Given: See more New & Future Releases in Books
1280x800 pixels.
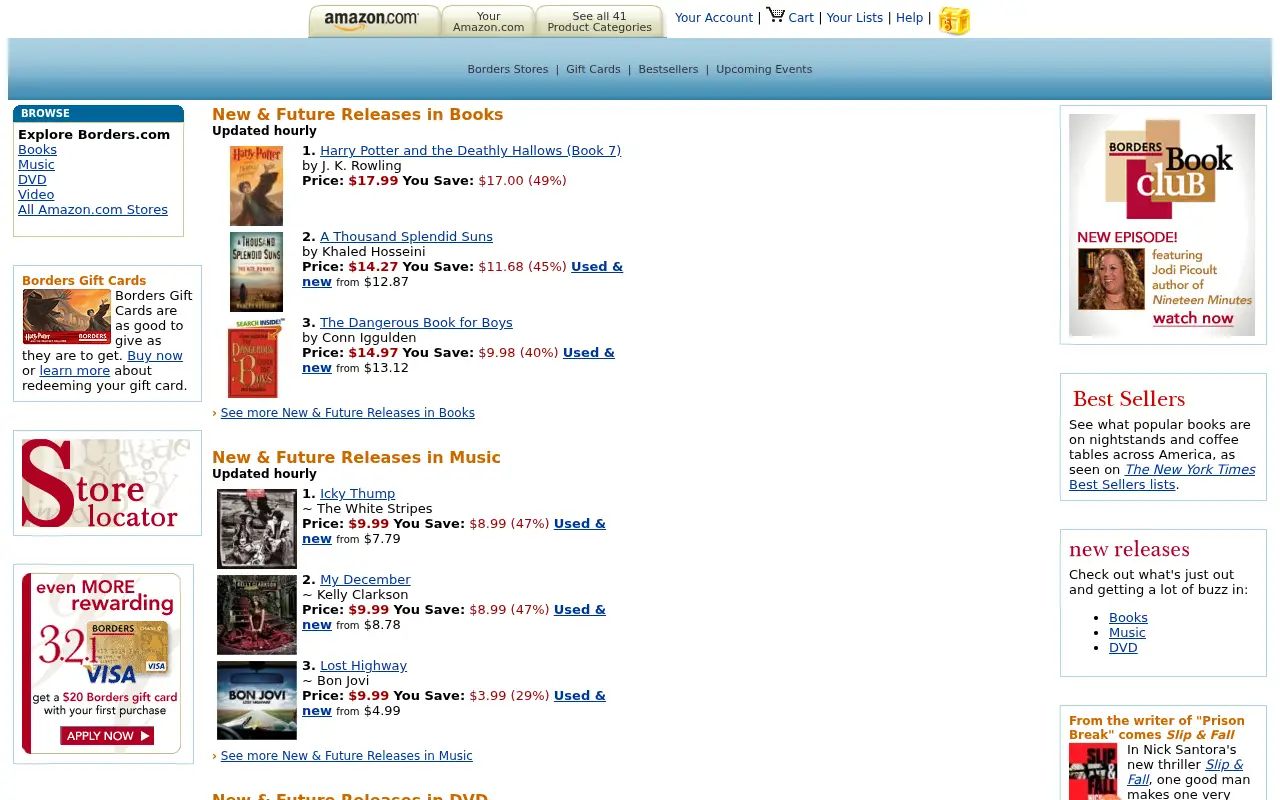Looking at the screenshot, I should point(348,413).
